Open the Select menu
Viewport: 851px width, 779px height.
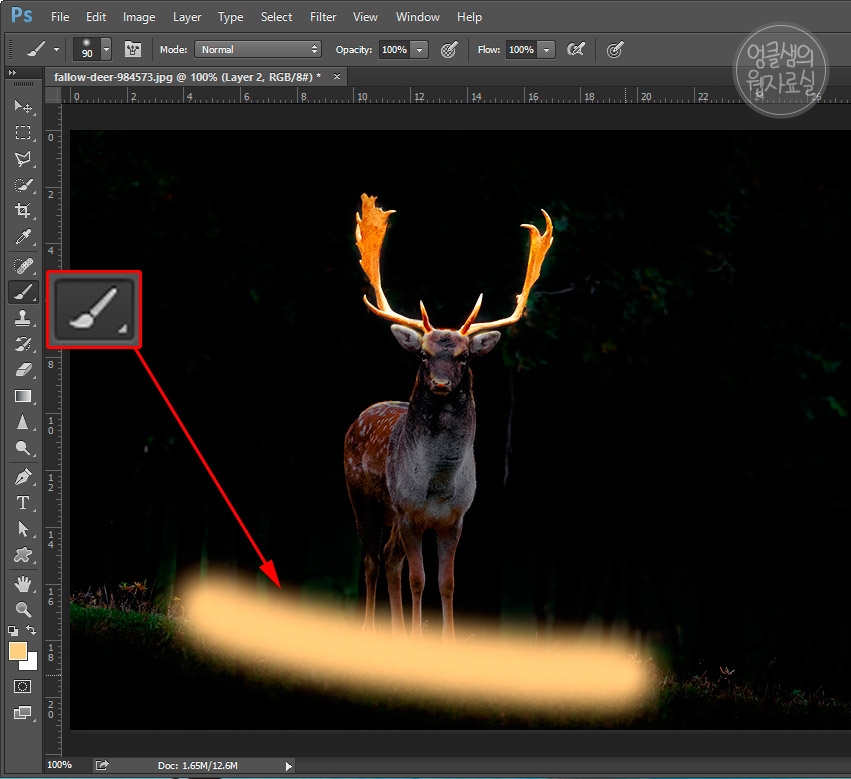point(276,17)
